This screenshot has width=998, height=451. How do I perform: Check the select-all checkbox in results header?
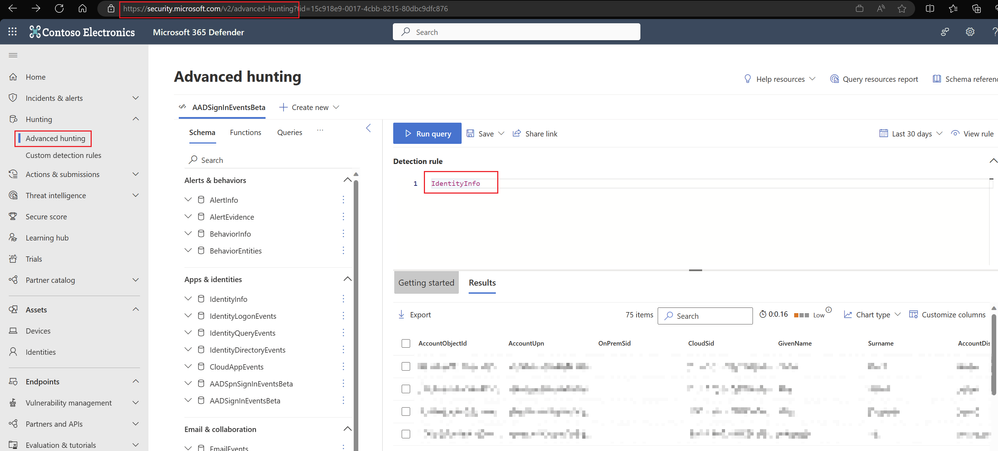point(405,343)
